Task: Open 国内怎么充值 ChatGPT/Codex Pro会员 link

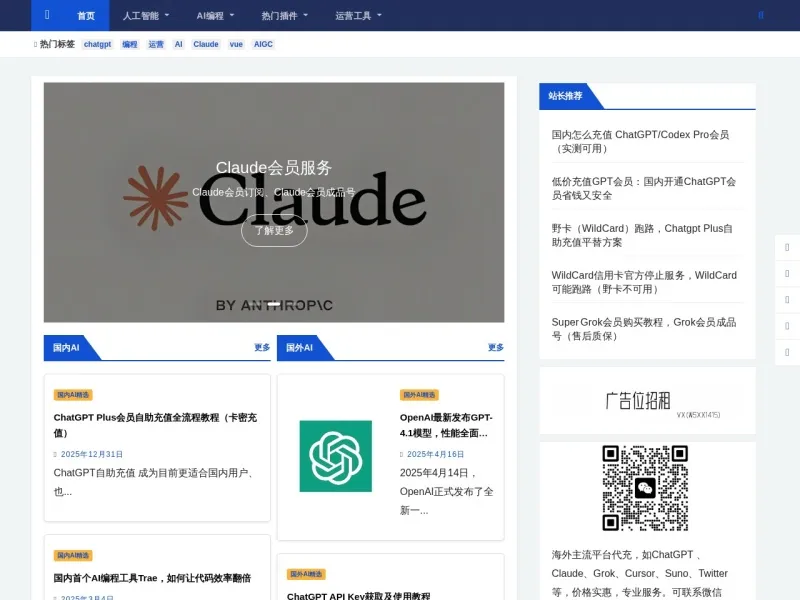Action: 640,141
